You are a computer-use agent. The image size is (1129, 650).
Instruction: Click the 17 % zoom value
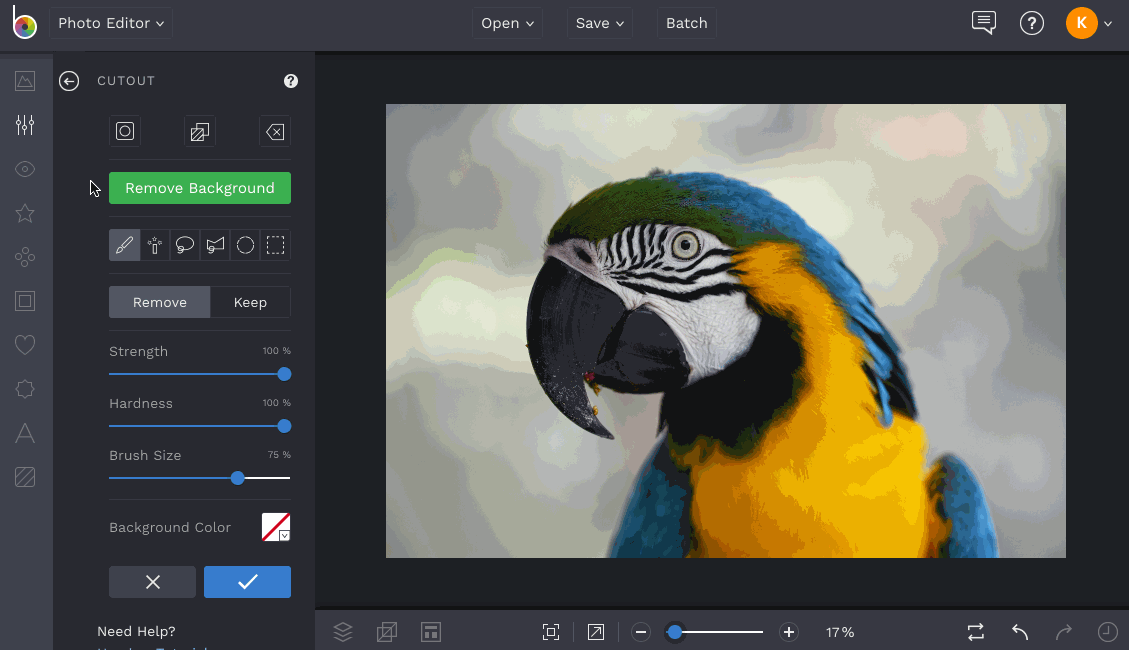click(x=840, y=632)
